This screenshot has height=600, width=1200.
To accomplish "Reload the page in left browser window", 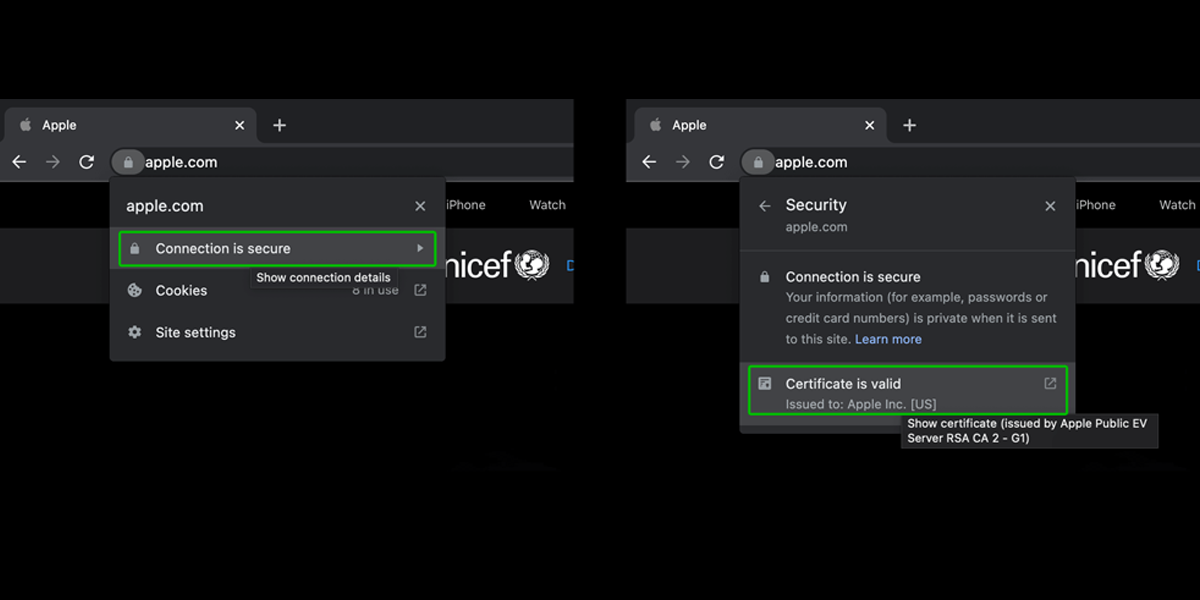I will (x=87, y=162).
